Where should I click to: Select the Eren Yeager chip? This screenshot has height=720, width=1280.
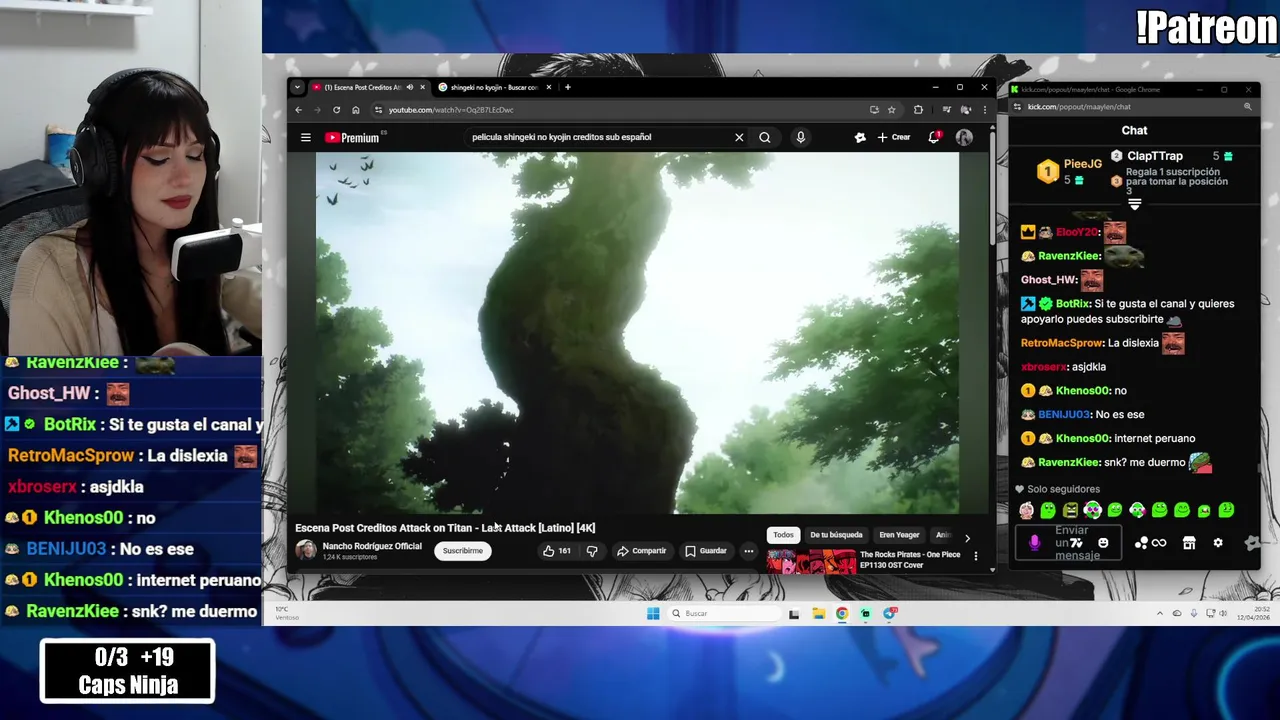[899, 535]
